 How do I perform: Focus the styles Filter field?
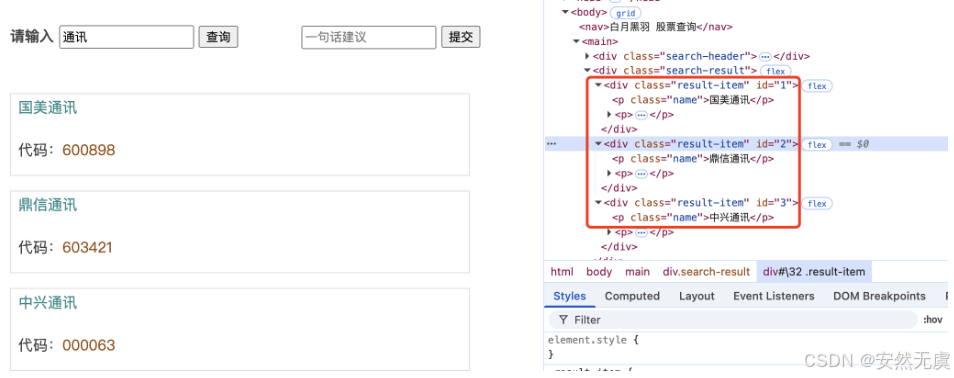click(733, 320)
